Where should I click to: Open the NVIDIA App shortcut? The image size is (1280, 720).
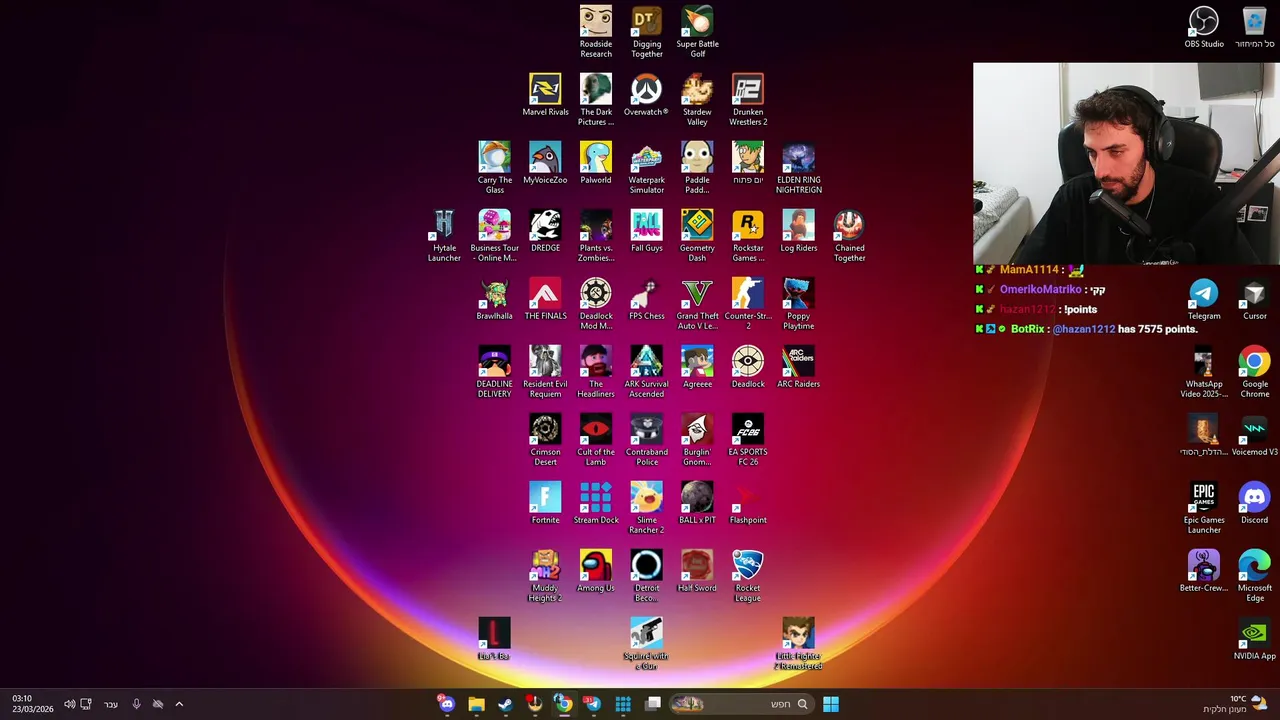[1254, 639]
